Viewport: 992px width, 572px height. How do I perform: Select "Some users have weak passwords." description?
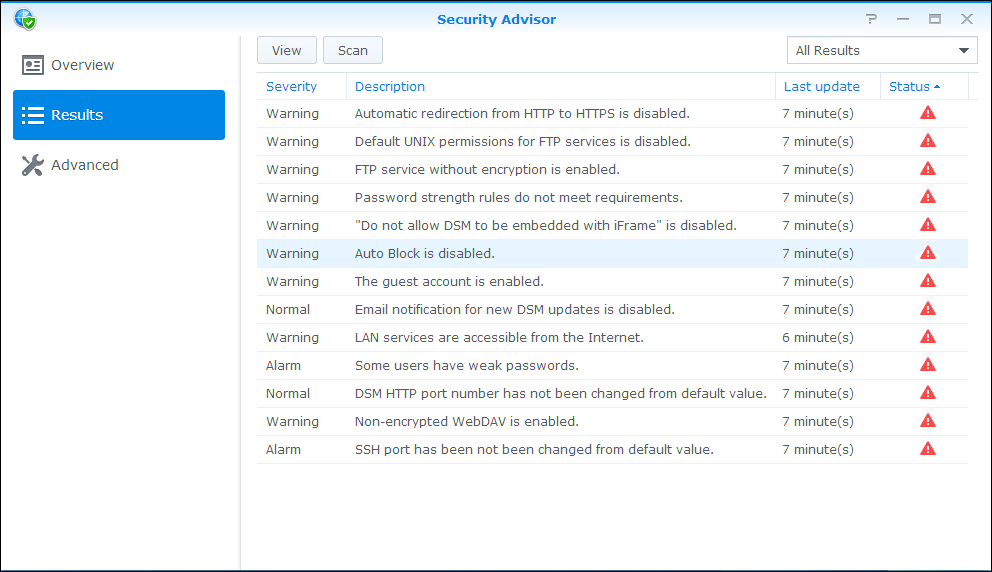467,365
